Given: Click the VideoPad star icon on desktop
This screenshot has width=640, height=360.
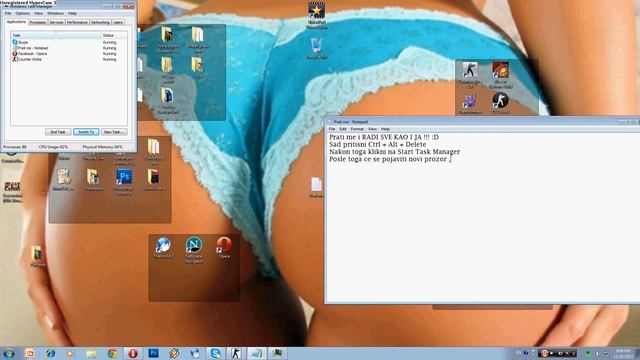Looking at the screenshot, I should pyautogui.click(x=316, y=11).
